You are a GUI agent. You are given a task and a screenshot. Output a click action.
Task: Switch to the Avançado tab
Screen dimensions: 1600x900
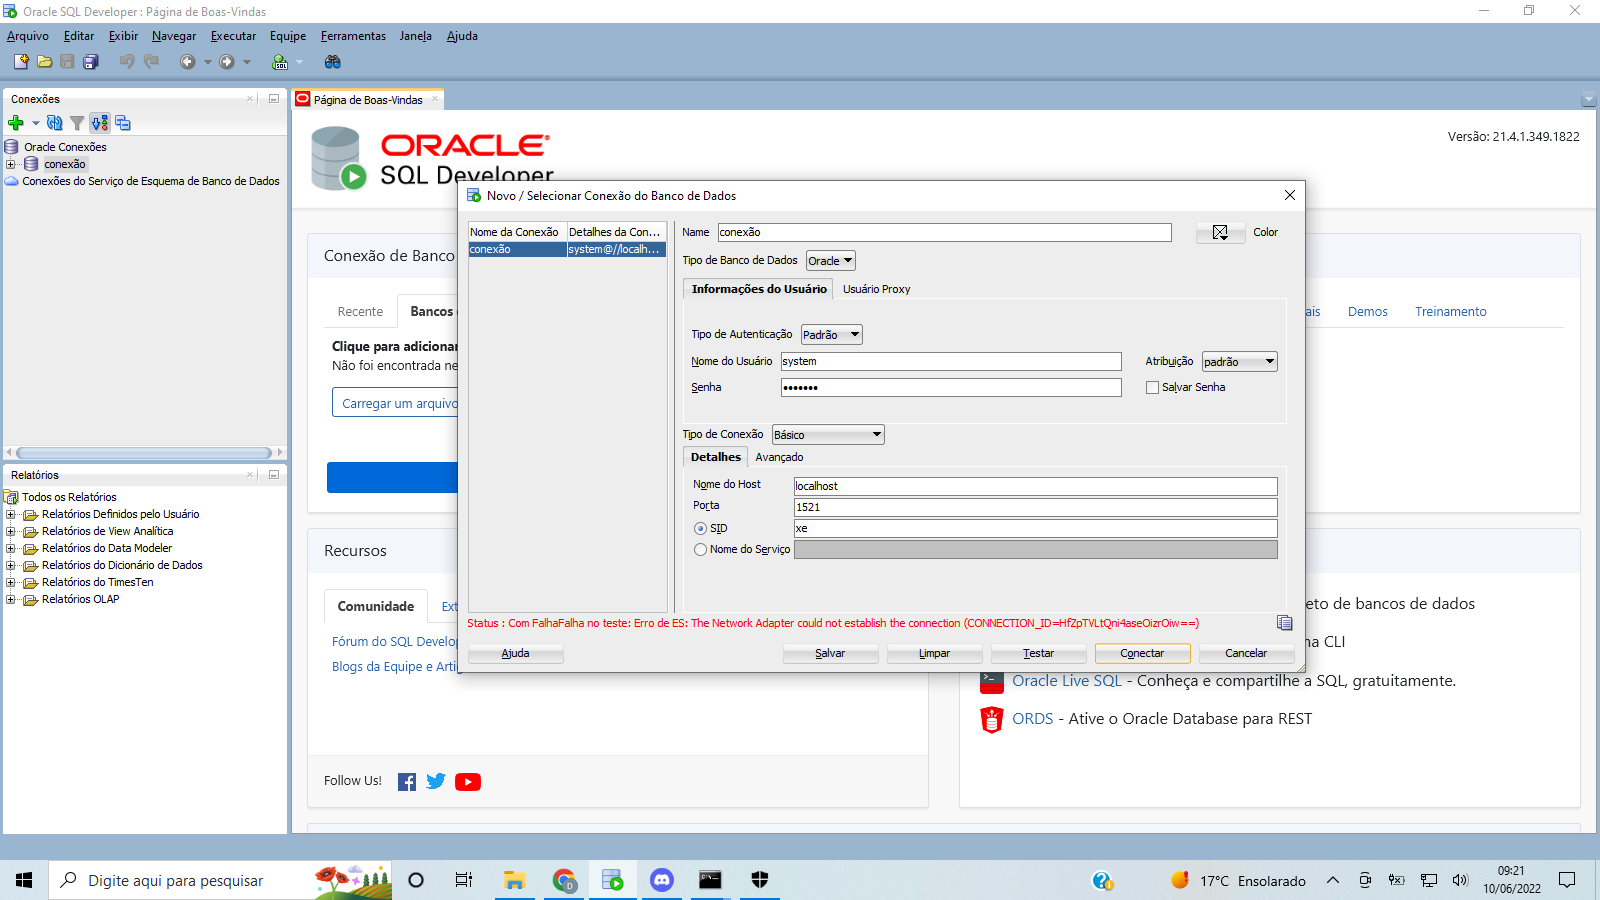click(779, 457)
